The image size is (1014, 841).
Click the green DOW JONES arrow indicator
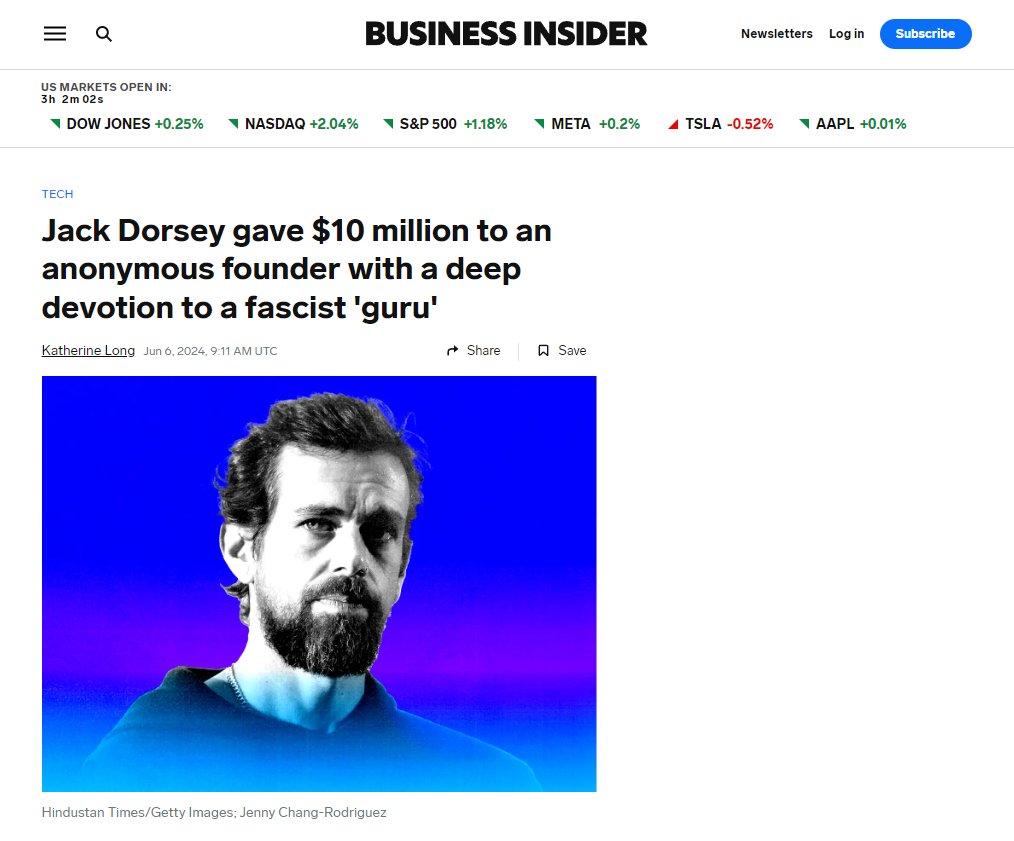(x=55, y=125)
